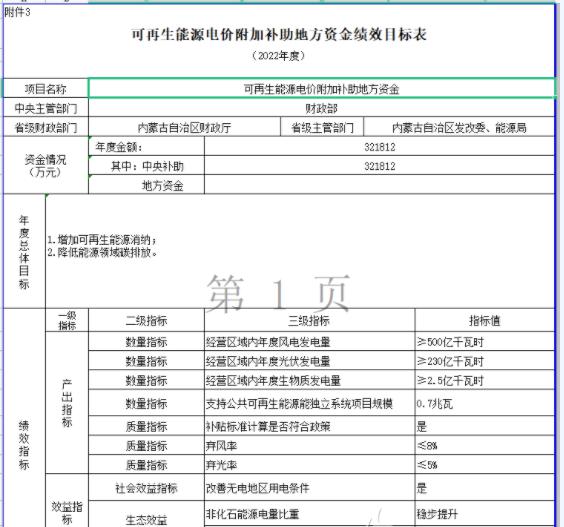564x527 pixels.
Task: Select the 支持公共可再生能源独立系统项目规模 cell
Action: tap(309, 403)
